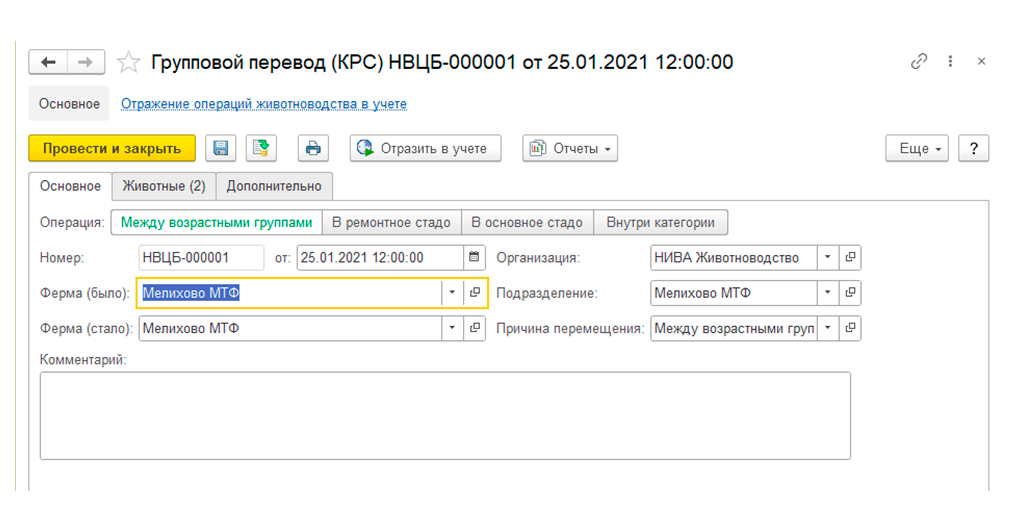The image size is (1024, 532).
Task: Post the document with green arrow icon
Action: click(261, 148)
